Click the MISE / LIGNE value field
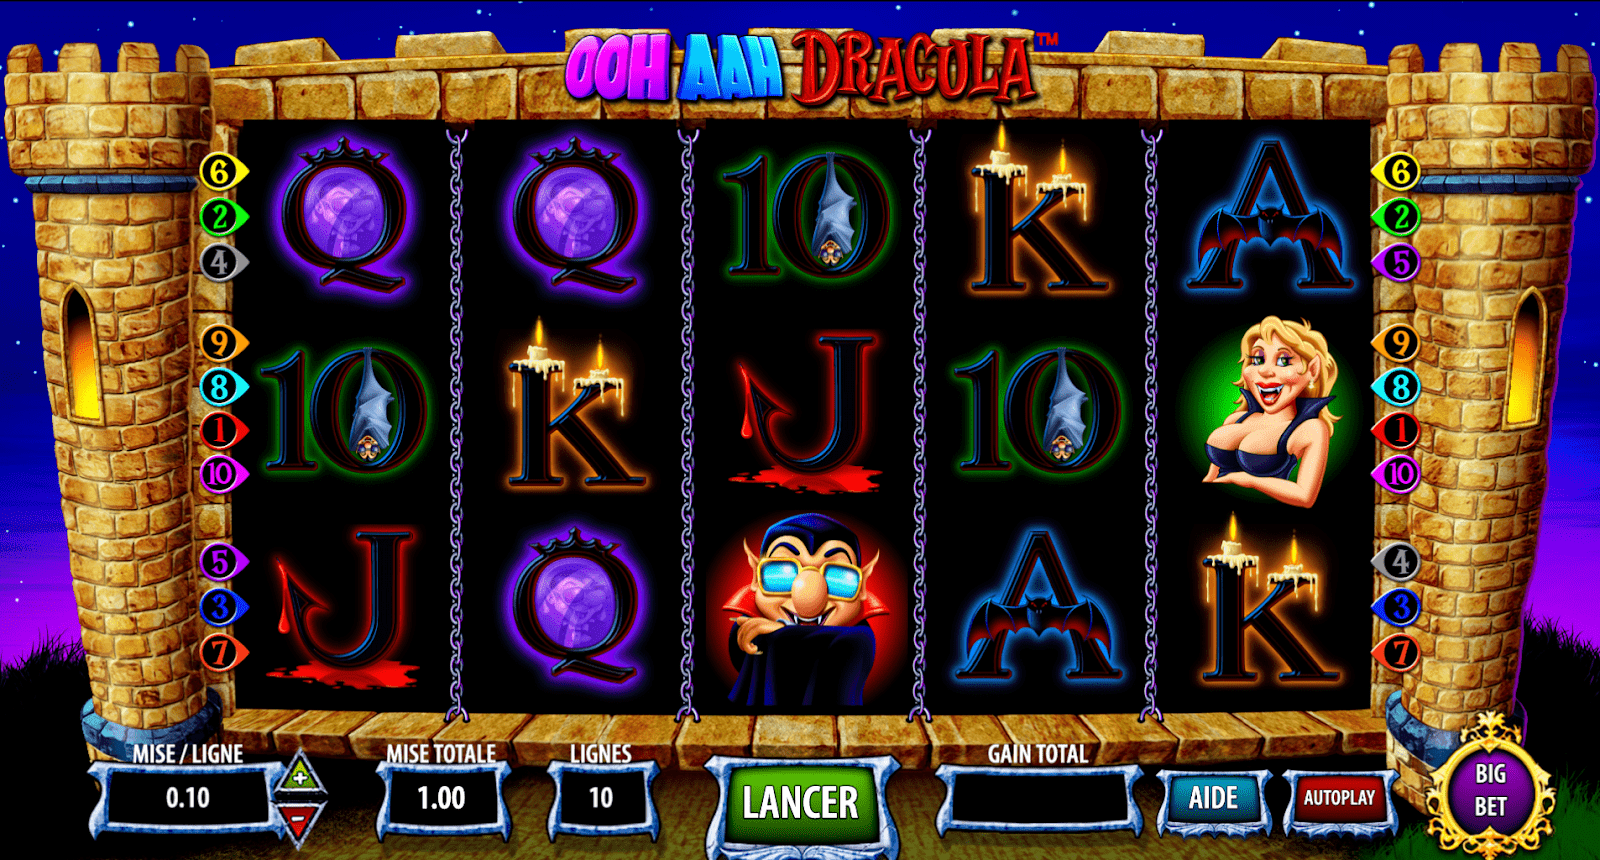 pos(188,798)
